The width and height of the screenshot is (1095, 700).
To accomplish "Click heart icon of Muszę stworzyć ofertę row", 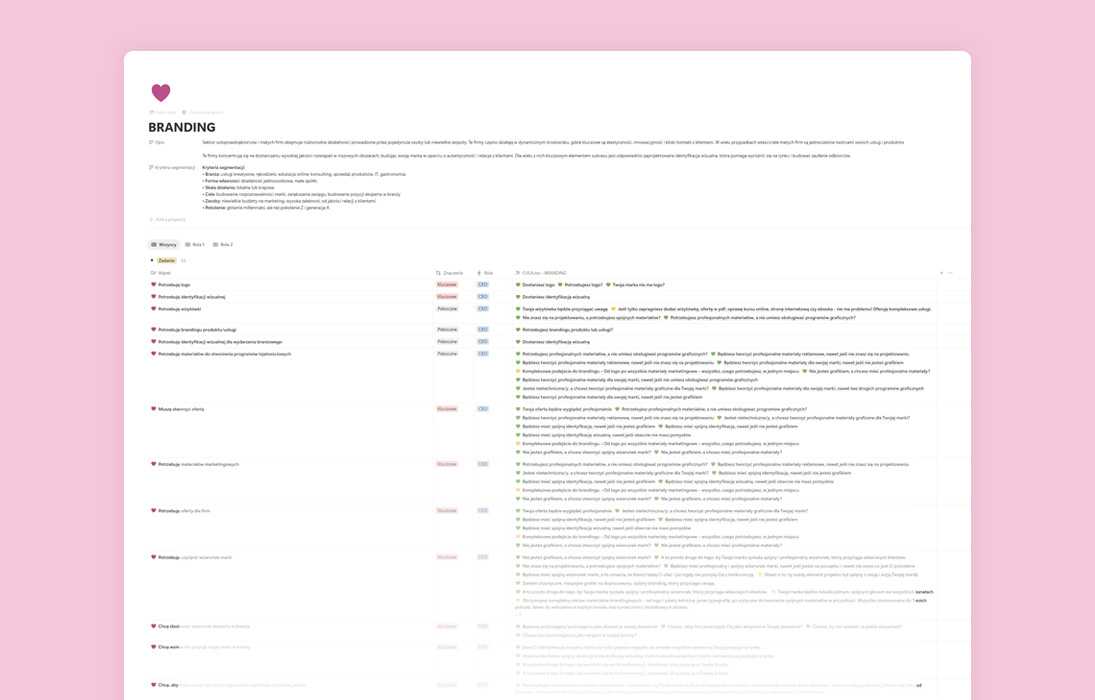I will (x=154, y=409).
